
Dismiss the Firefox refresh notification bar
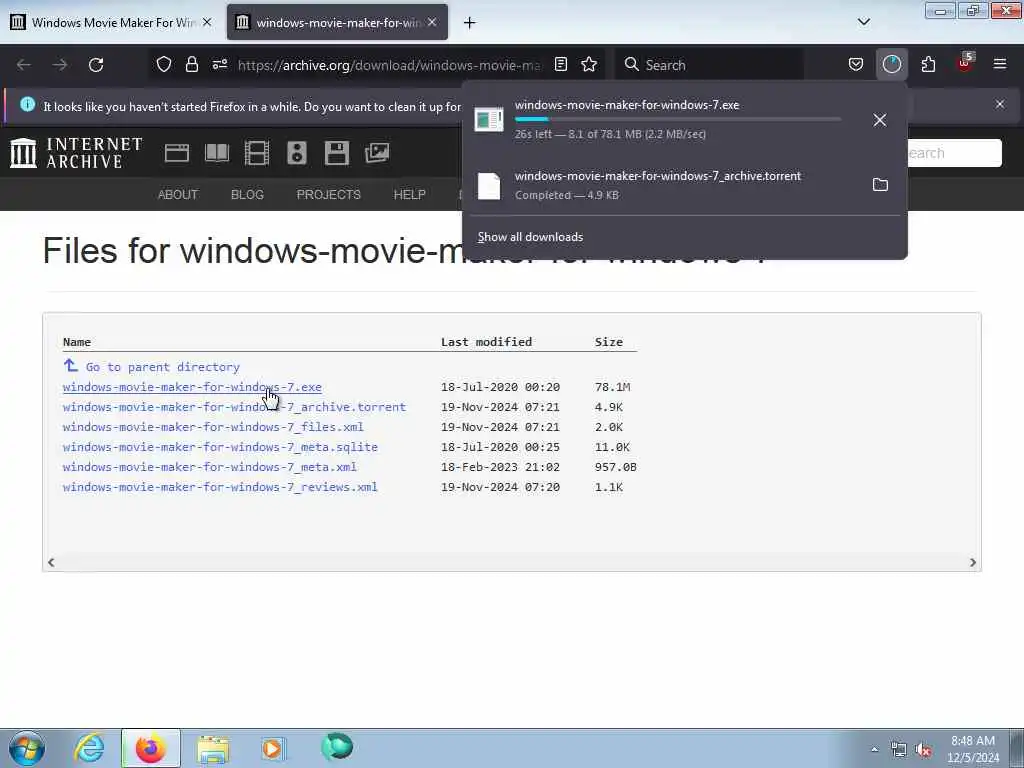(x=1000, y=104)
